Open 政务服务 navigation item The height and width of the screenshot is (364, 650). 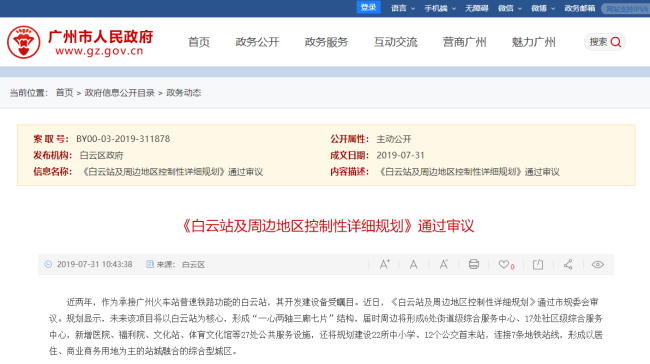click(326, 42)
